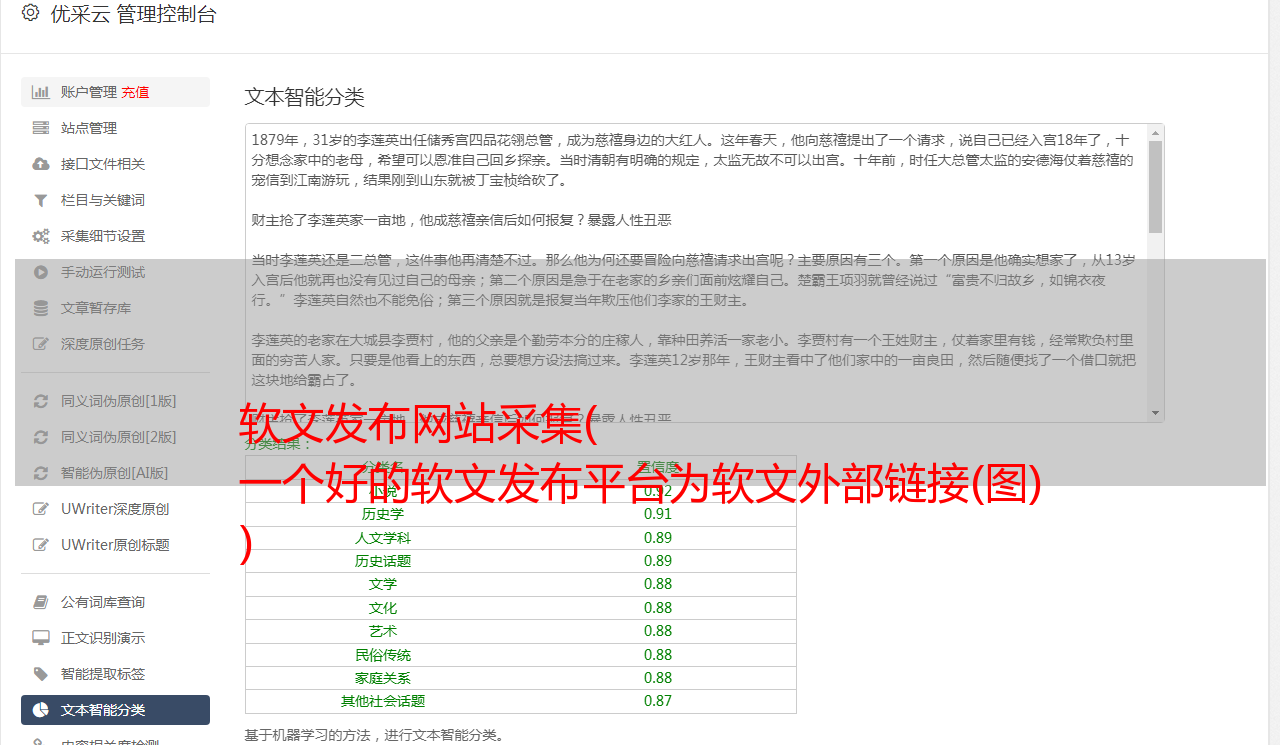Select the 栏目与关键词 sidebar label
Viewport: 1280px width, 745px height.
(103, 200)
